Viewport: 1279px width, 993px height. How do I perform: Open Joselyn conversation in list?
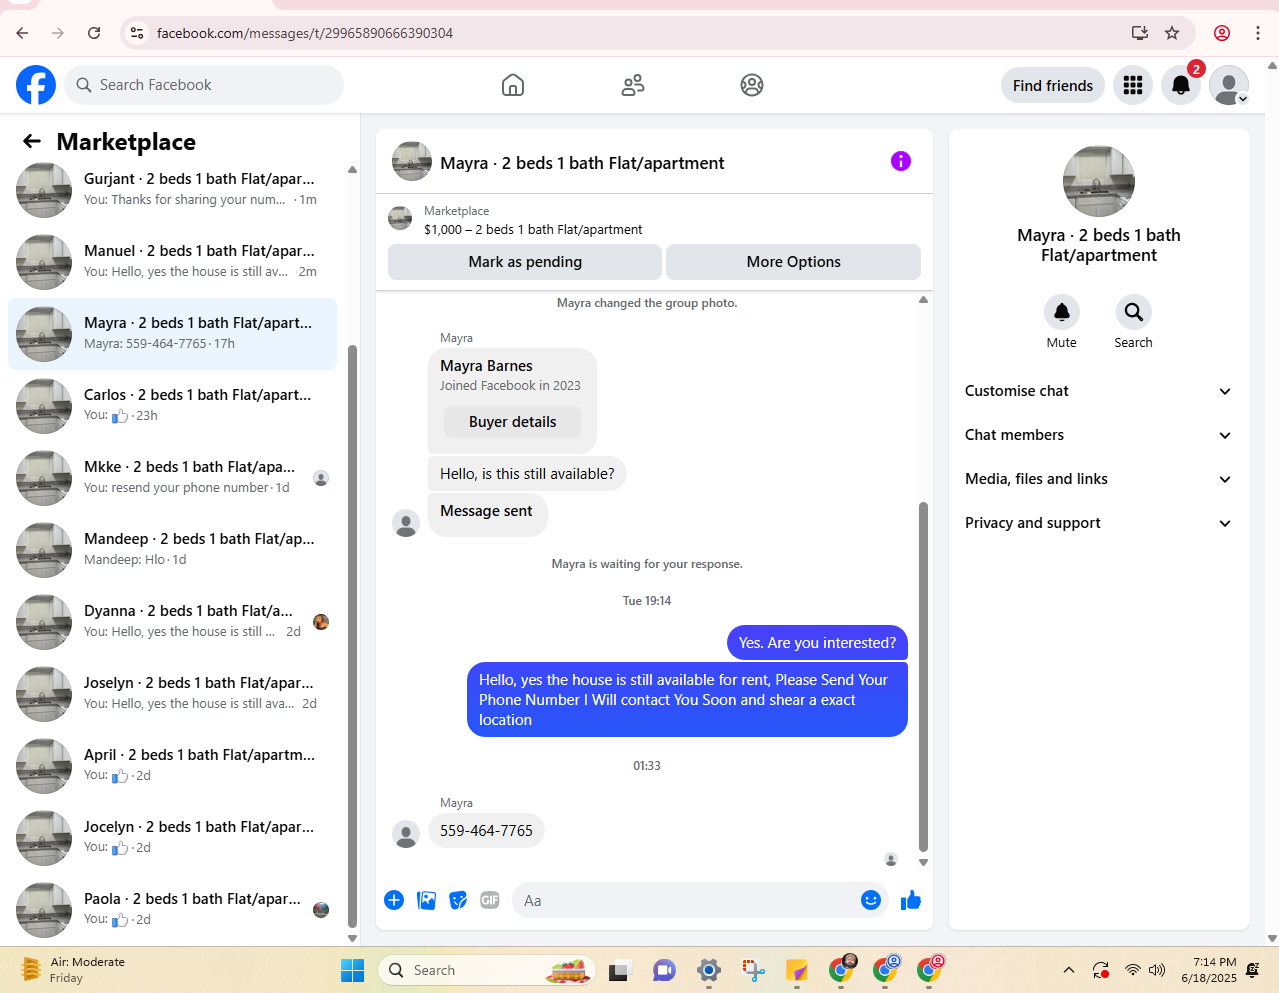173,694
